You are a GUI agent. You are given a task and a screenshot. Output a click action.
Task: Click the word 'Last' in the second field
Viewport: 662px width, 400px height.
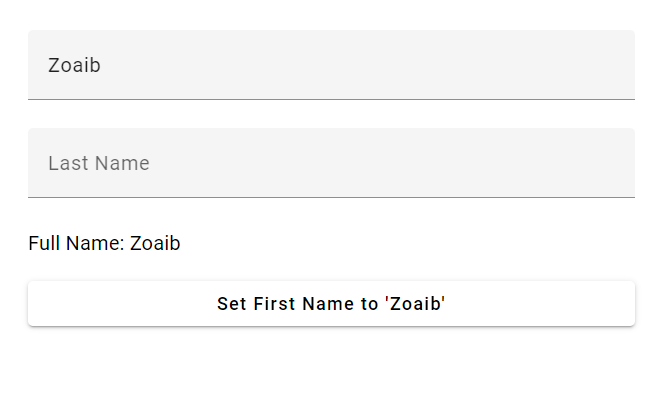[x=68, y=163]
